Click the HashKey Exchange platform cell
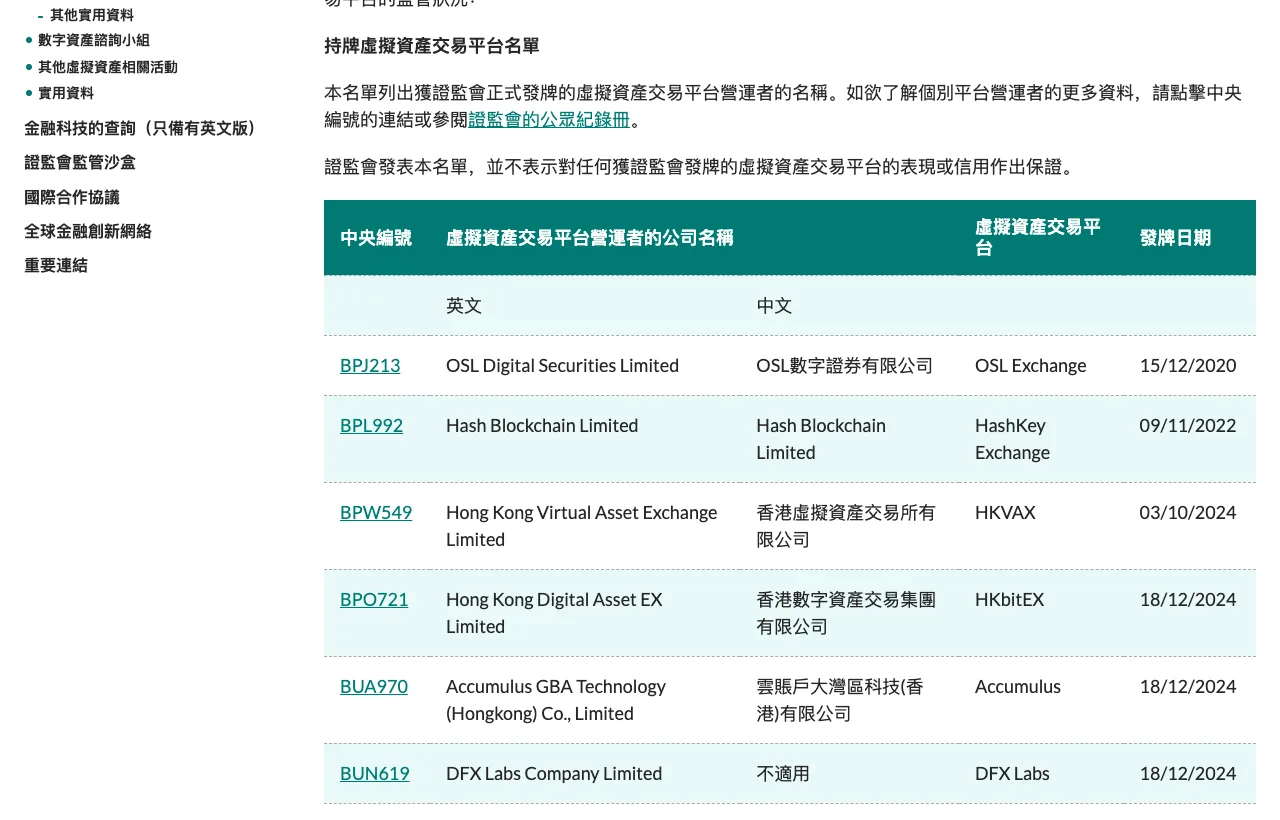 coord(1012,439)
